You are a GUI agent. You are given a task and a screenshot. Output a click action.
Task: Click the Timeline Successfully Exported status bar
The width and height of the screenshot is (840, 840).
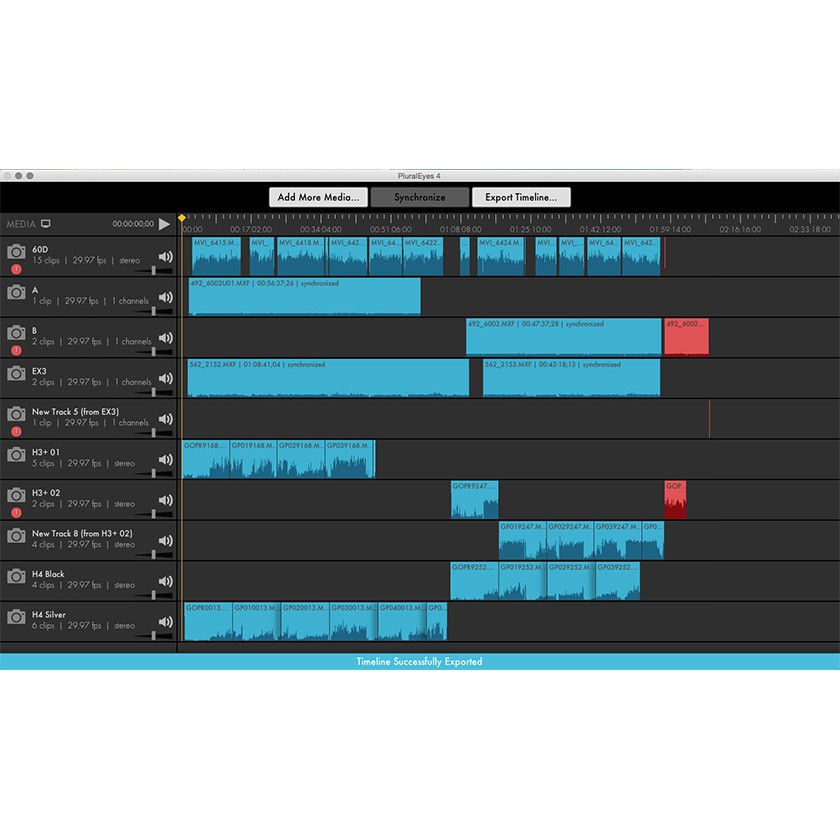pyautogui.click(x=420, y=662)
